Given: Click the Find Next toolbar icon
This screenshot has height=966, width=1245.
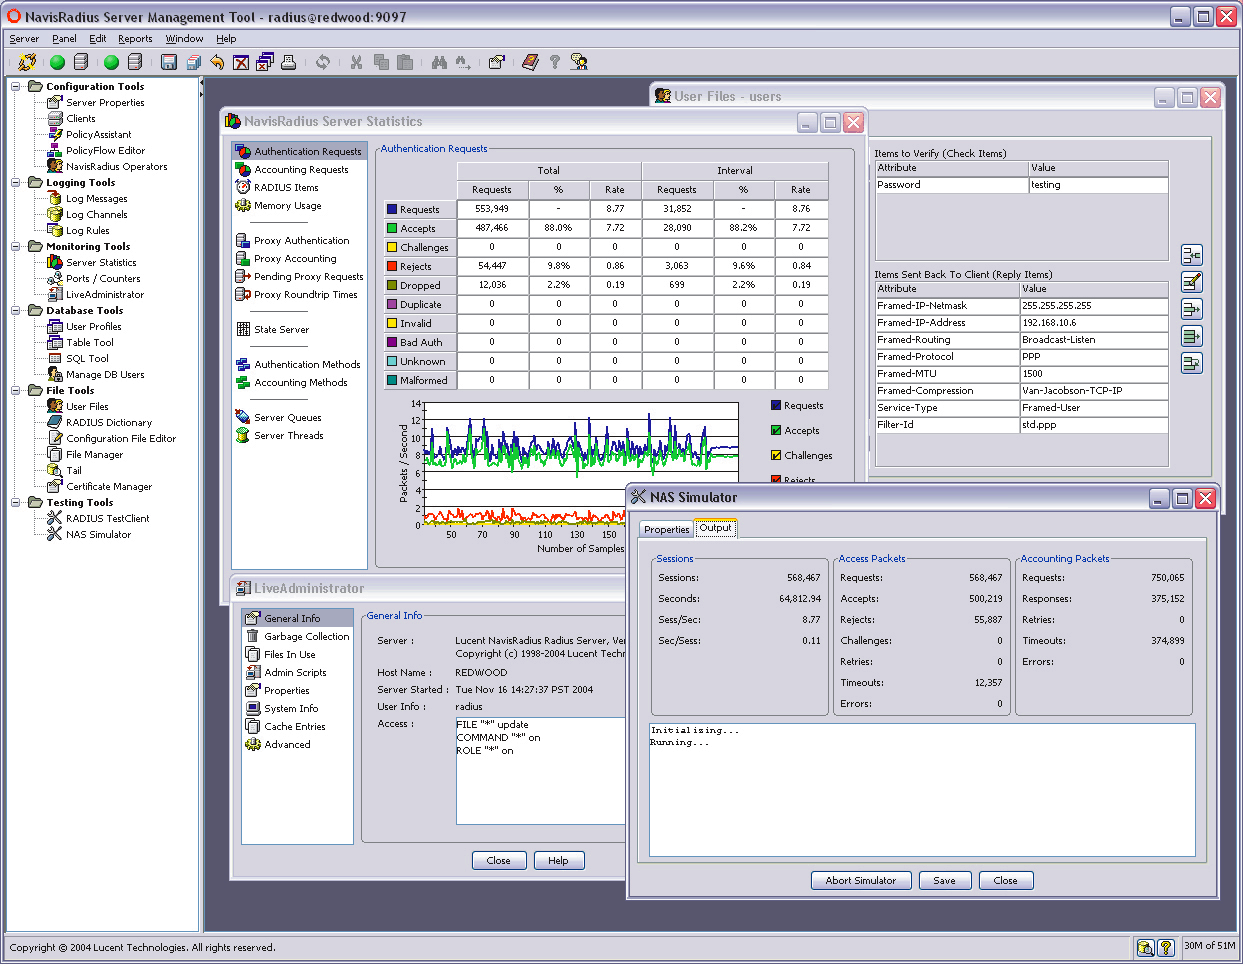Looking at the screenshot, I should coord(463,62).
